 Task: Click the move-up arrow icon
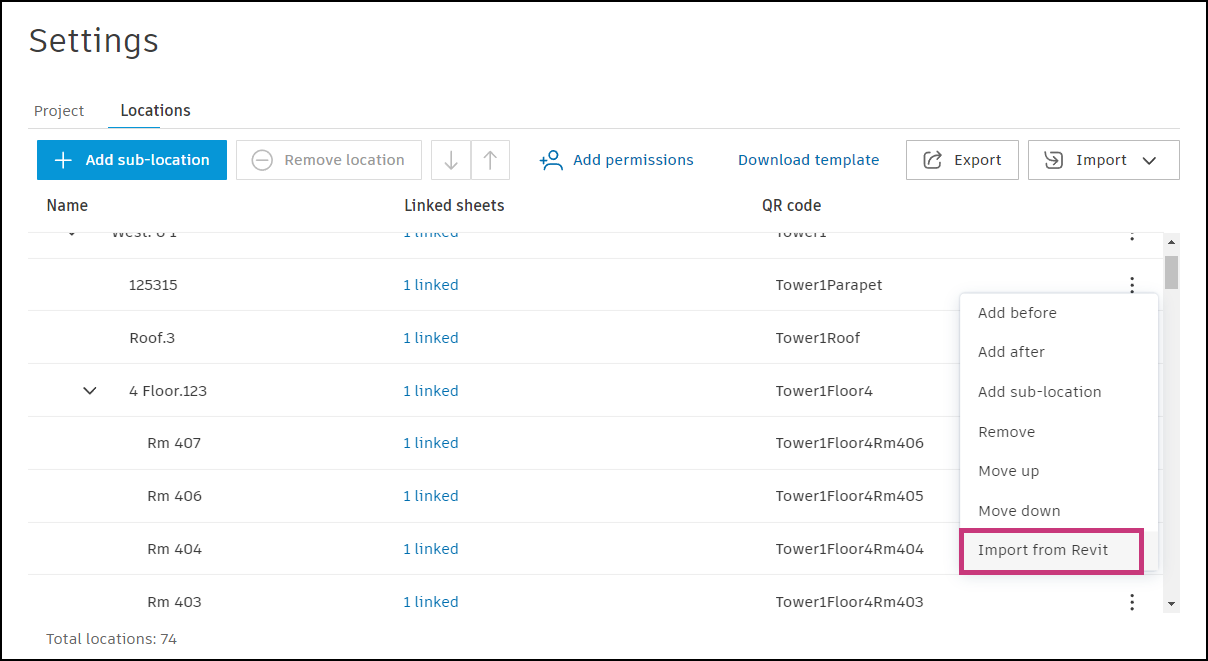coord(489,159)
